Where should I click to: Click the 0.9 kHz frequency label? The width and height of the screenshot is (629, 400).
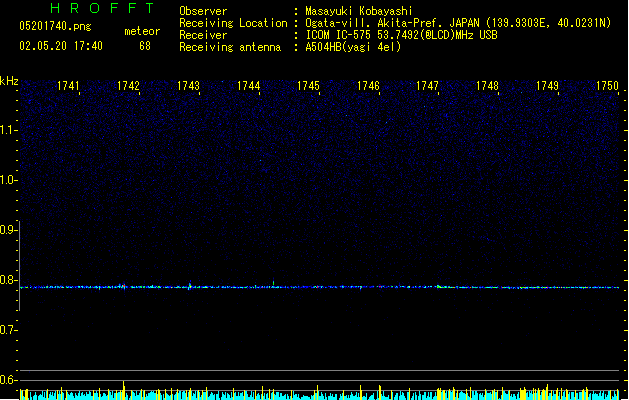(x=8, y=230)
